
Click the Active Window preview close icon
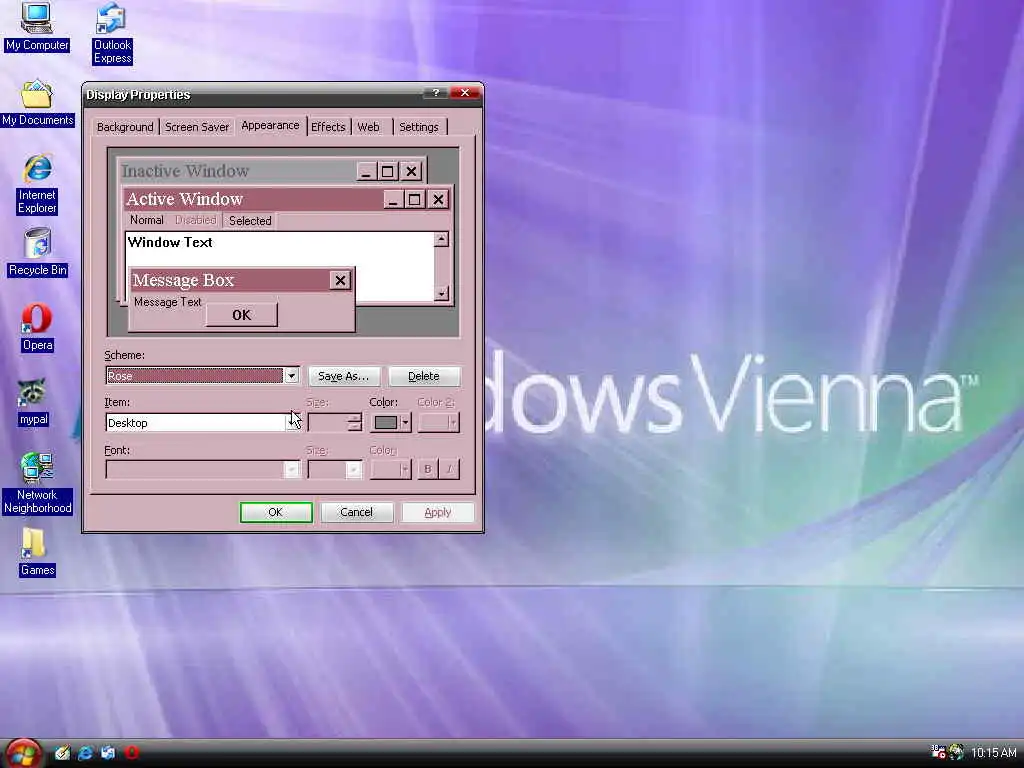pyautogui.click(x=438, y=199)
